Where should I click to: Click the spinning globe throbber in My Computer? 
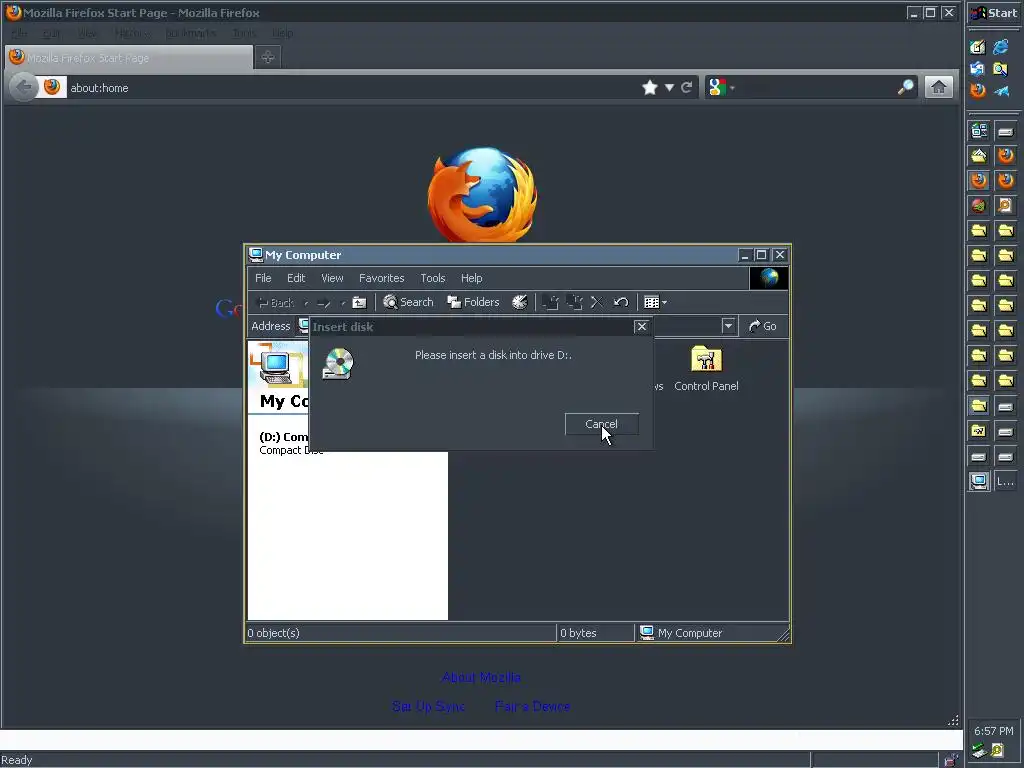(769, 278)
